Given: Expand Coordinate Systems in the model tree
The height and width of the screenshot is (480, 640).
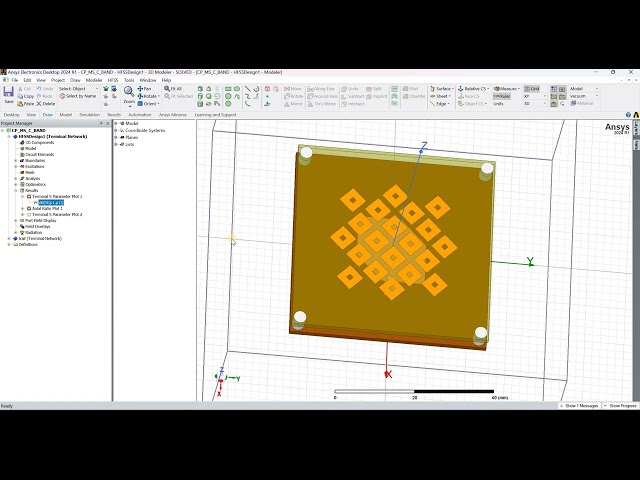Looking at the screenshot, I should 116,131.
